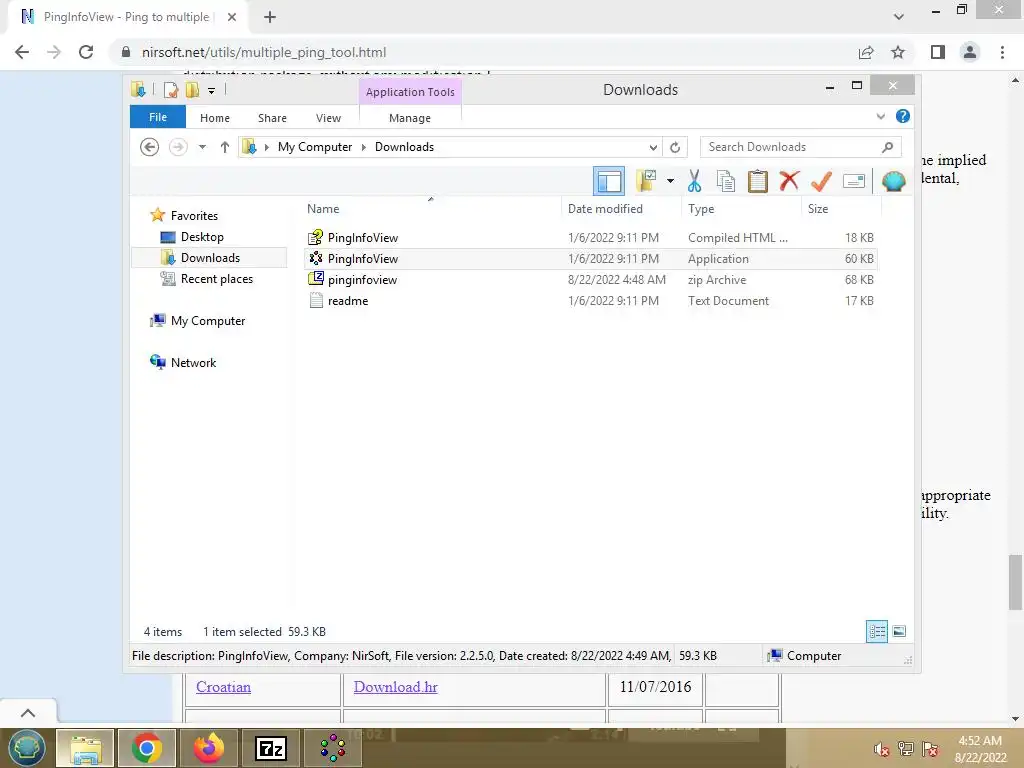Image resolution: width=1024 pixels, height=768 pixels.
Task: Open dropdown arrow beside new folder icon
Action: [670, 181]
